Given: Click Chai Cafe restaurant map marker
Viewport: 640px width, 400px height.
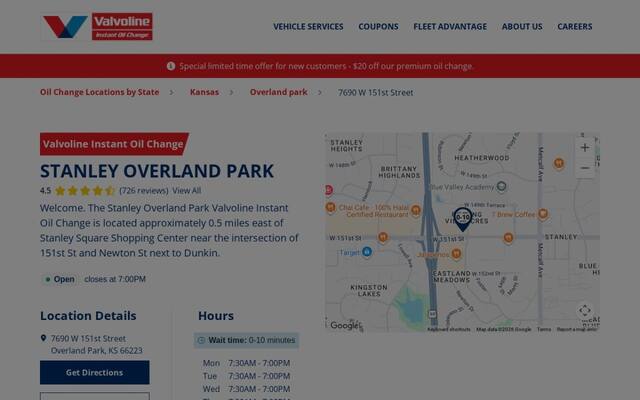Looking at the screenshot, I should pos(416,211).
